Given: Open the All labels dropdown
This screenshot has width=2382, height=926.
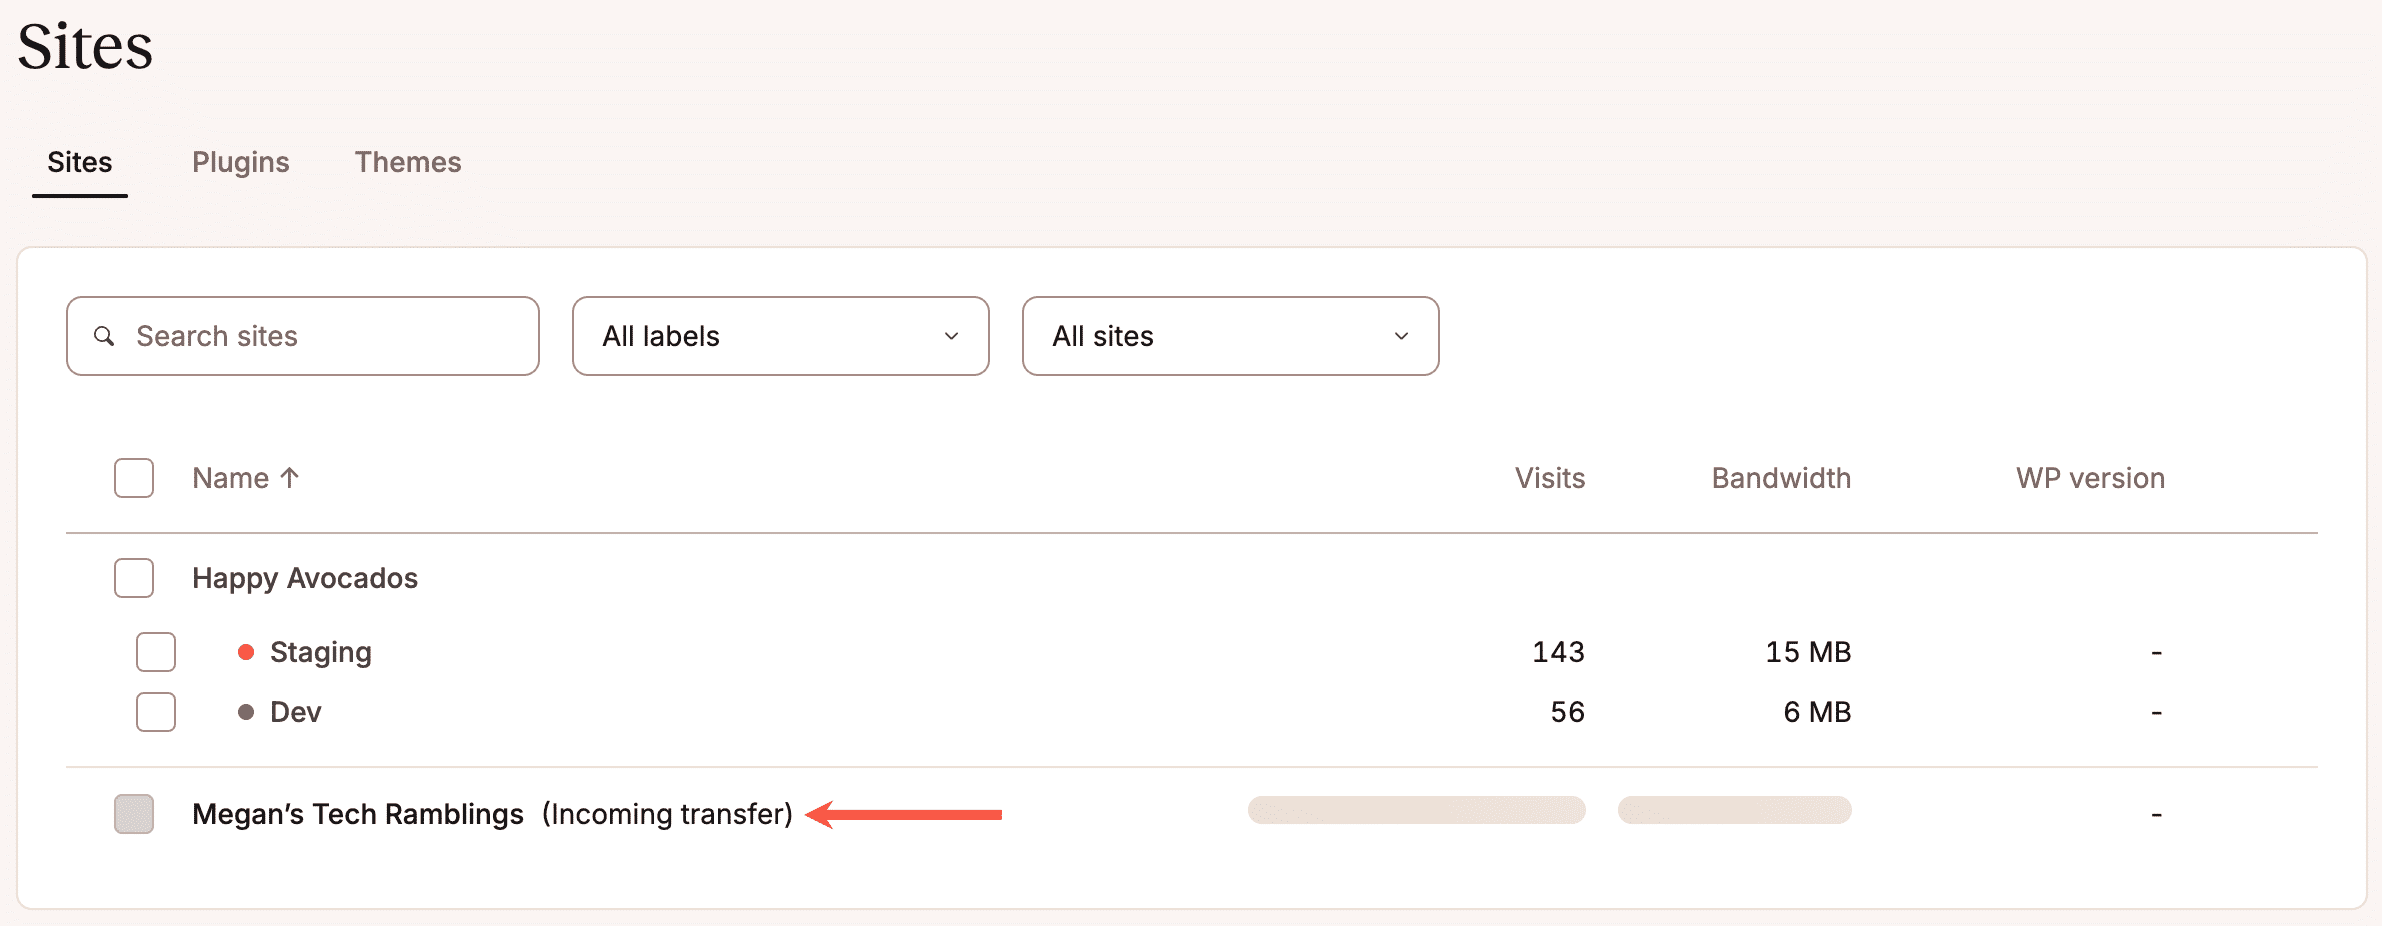Looking at the screenshot, I should point(780,336).
